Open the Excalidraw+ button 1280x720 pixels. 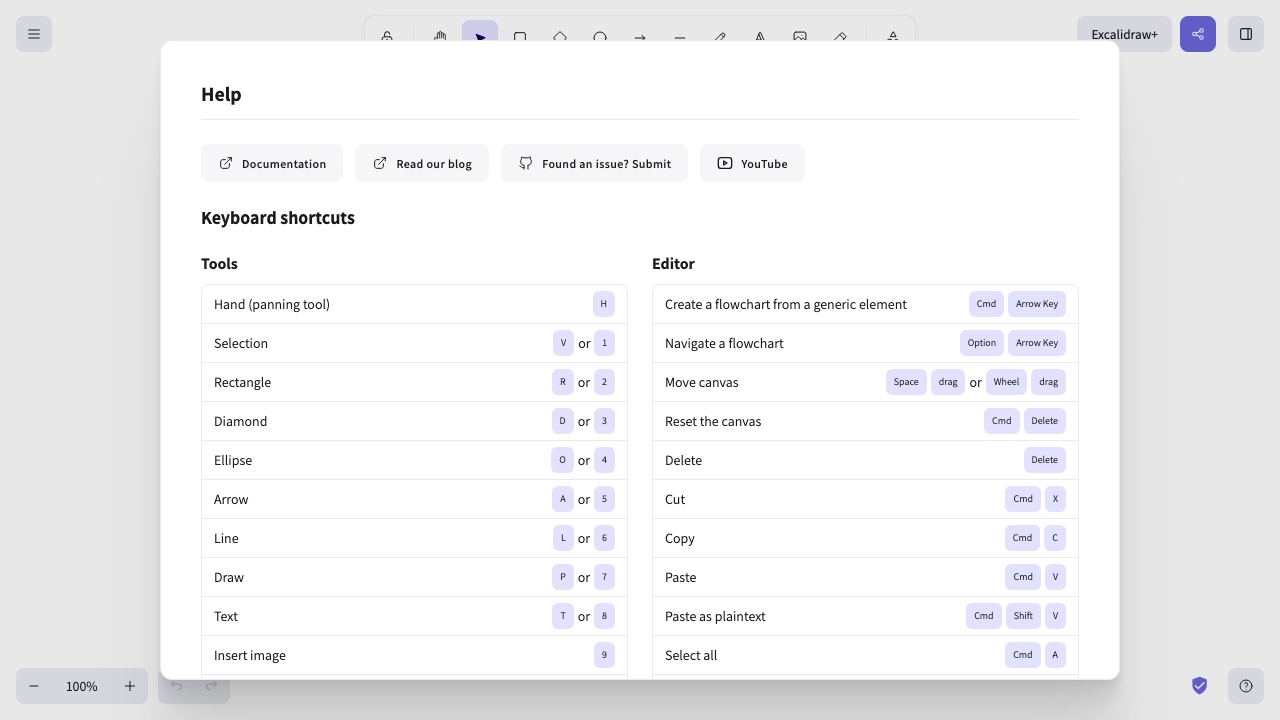1124,34
